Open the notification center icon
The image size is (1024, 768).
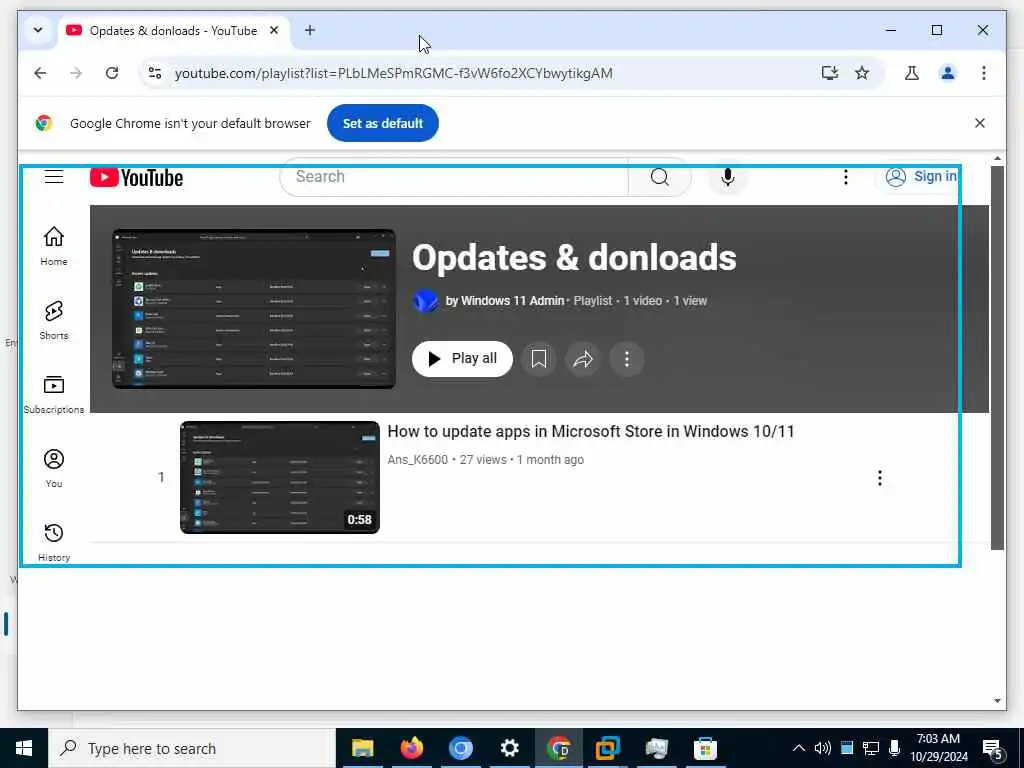click(x=993, y=749)
